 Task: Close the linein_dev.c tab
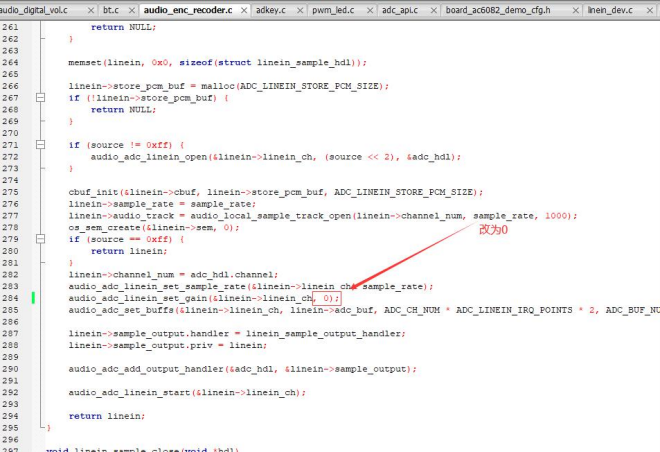649,11
